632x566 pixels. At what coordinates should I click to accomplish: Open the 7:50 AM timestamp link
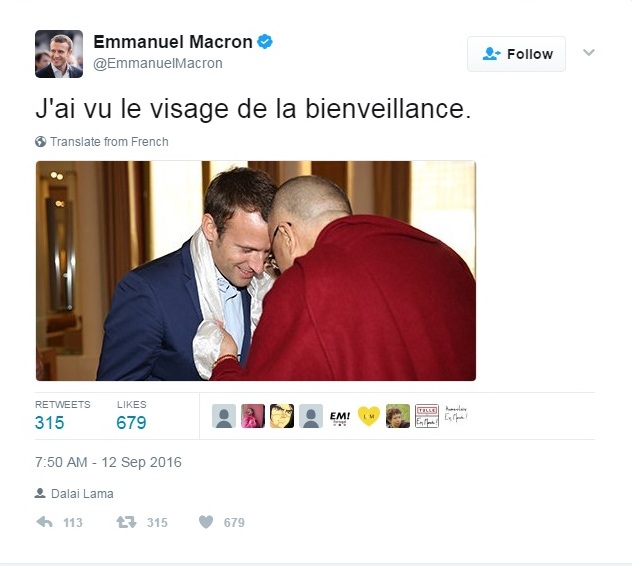coord(108,462)
